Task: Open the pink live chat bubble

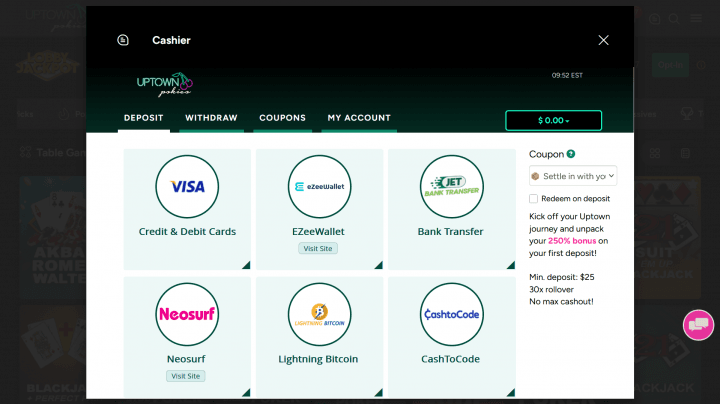Action: click(698, 325)
